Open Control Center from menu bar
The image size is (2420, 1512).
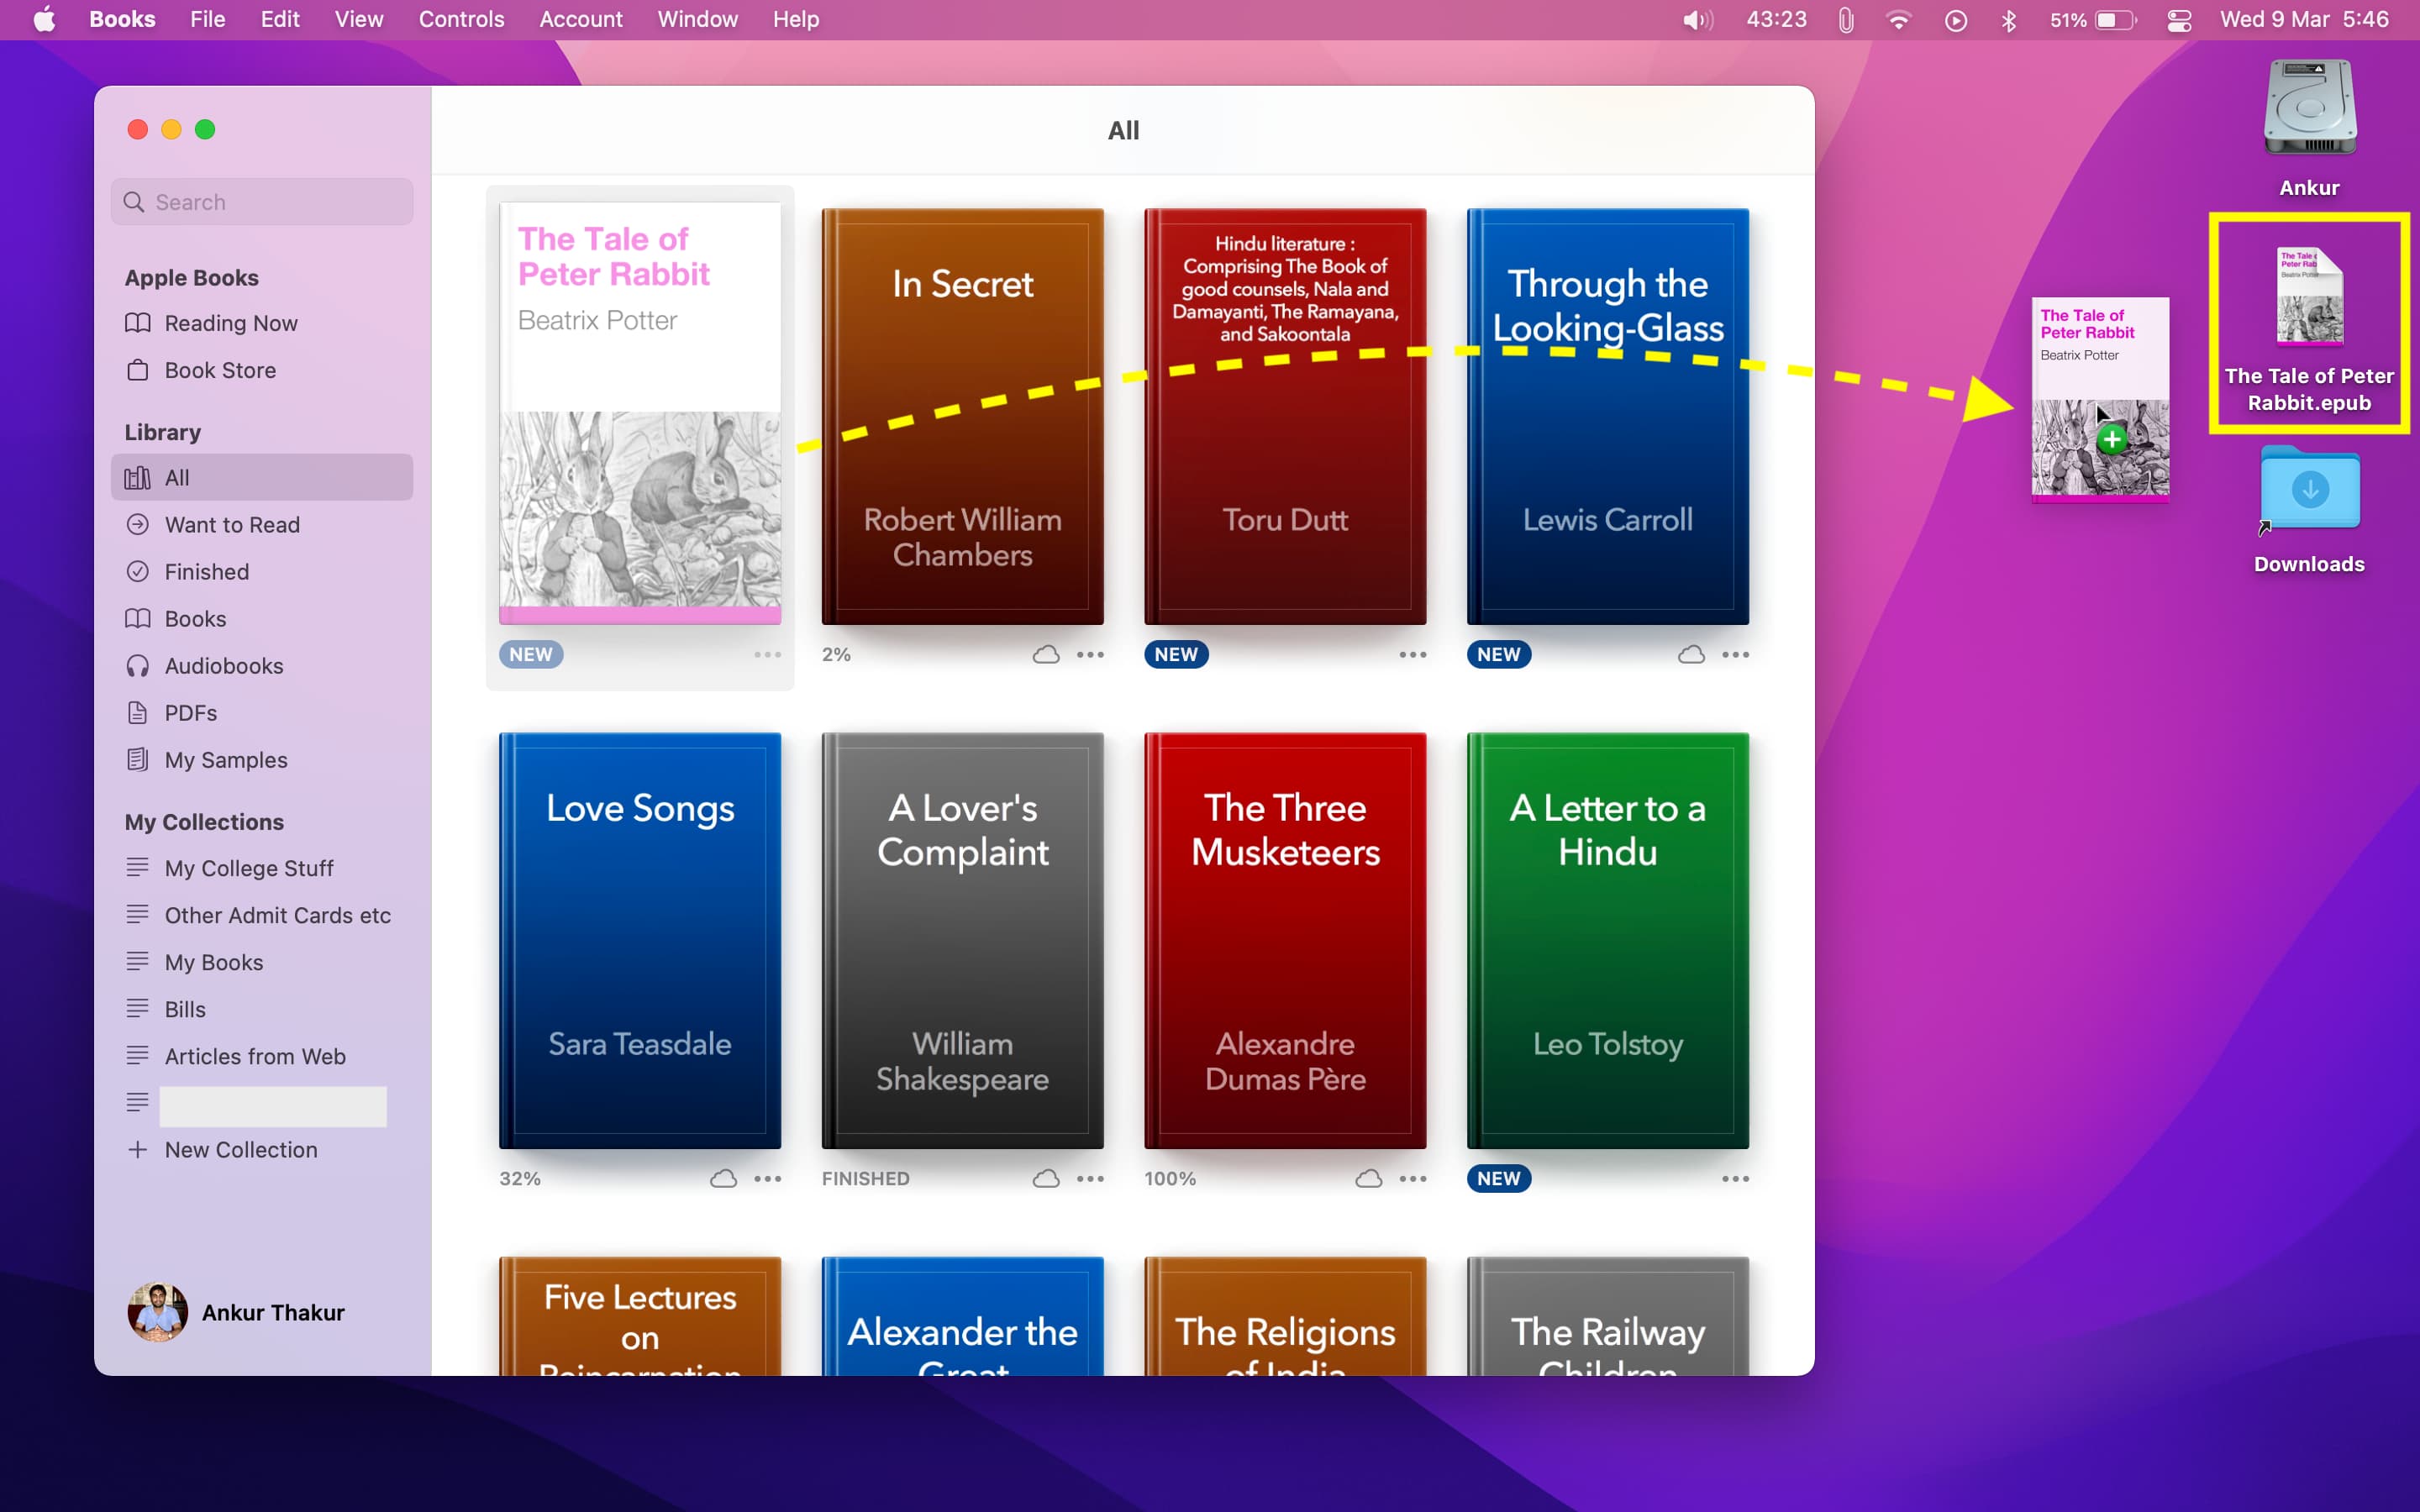tap(2179, 20)
